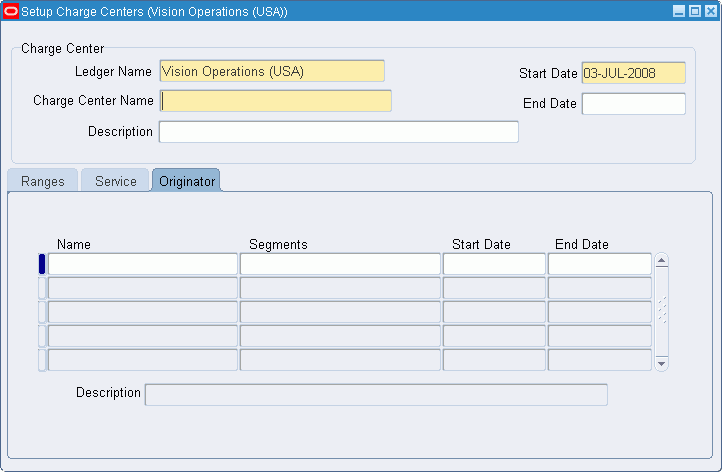Select the Originator tab
The height and width of the screenshot is (472, 722).
pyautogui.click(x=186, y=181)
